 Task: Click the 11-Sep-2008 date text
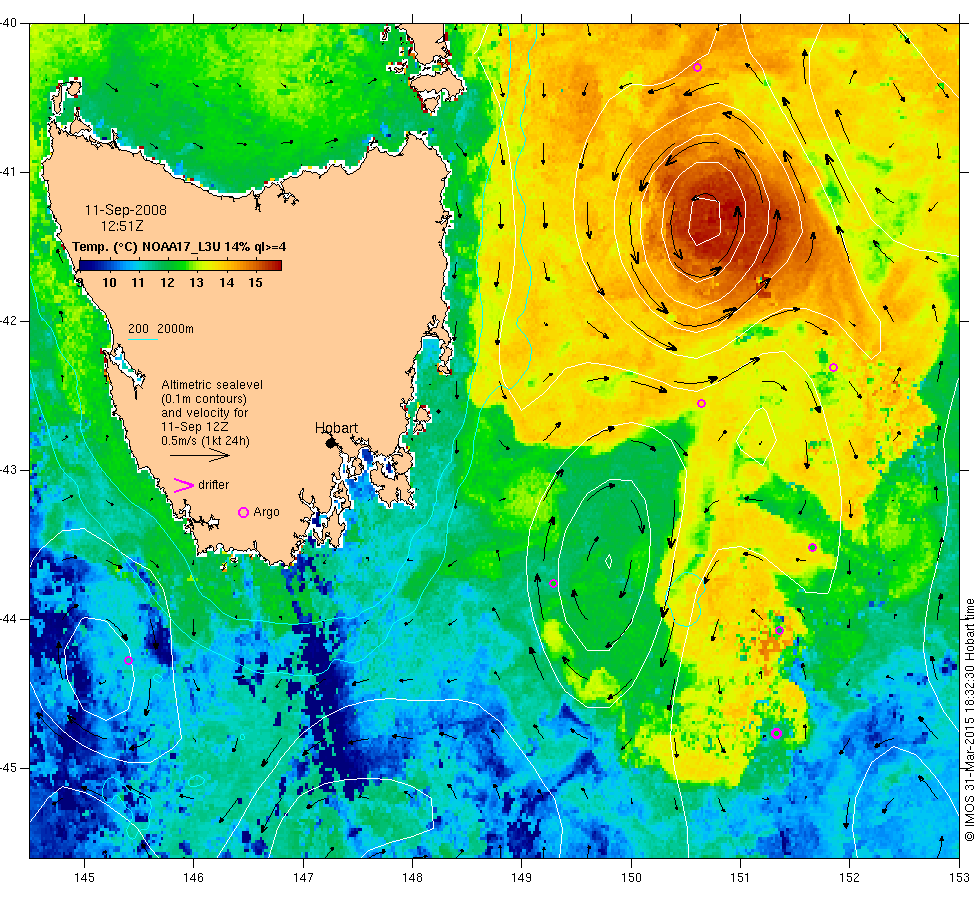[126, 210]
